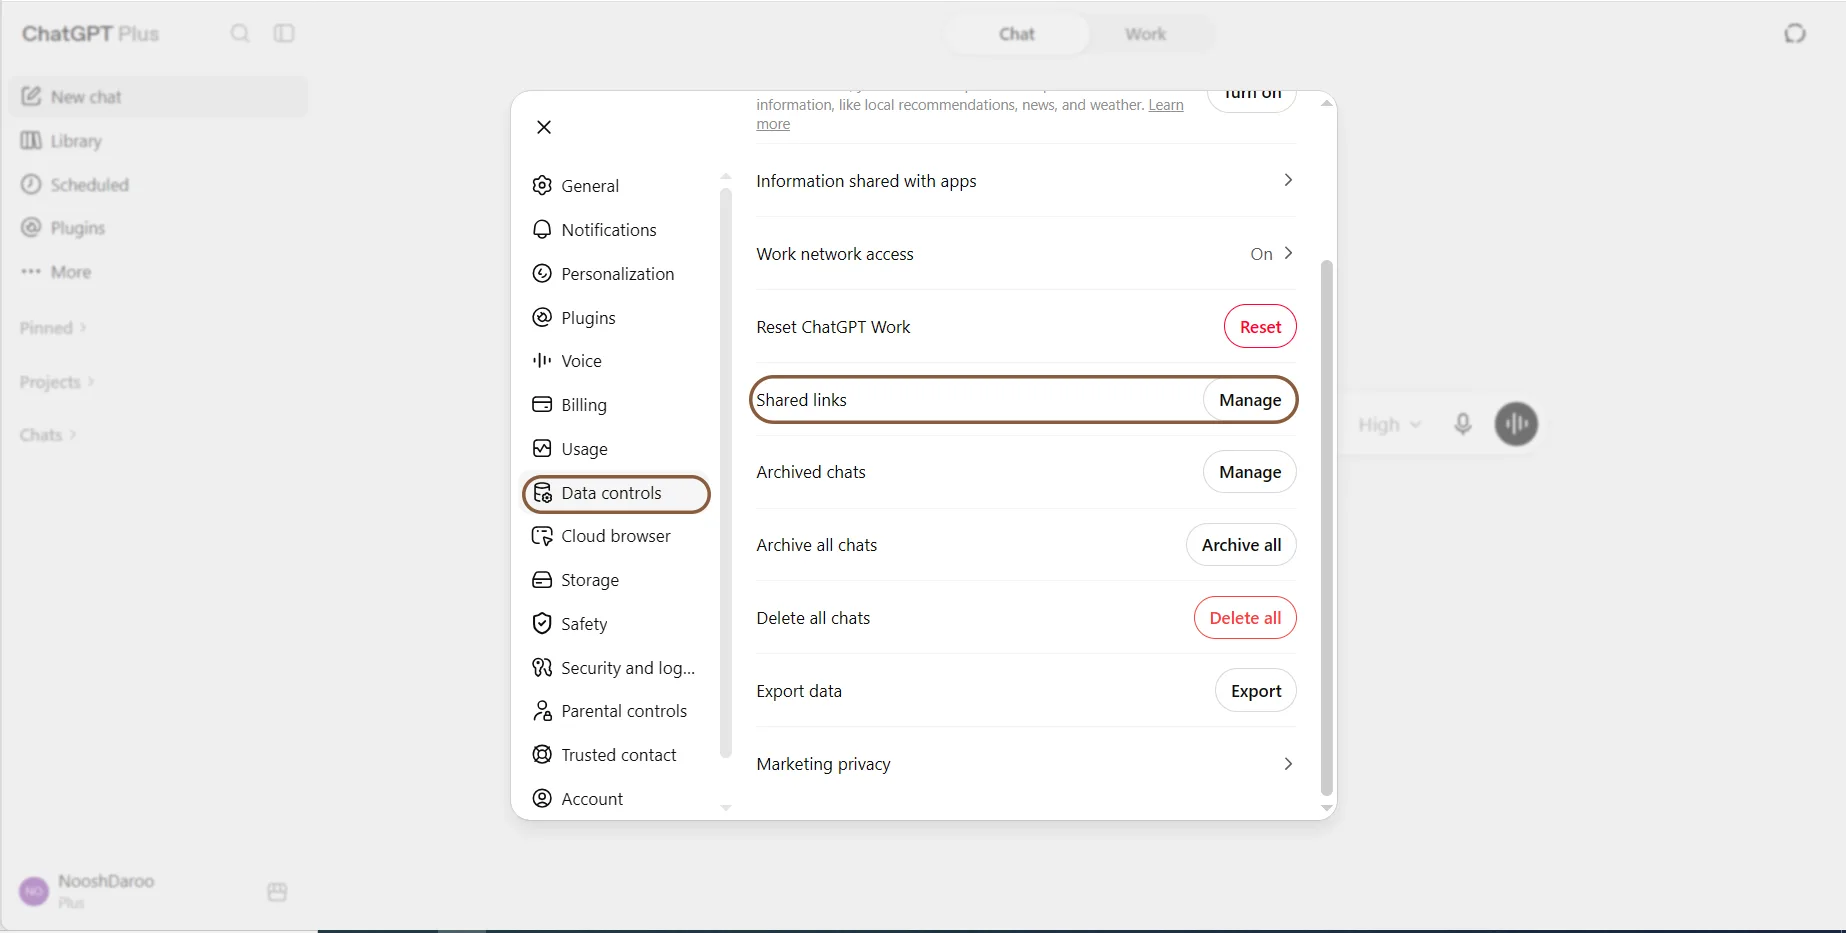
Task: Close the settings dialog with the X
Action: click(544, 127)
